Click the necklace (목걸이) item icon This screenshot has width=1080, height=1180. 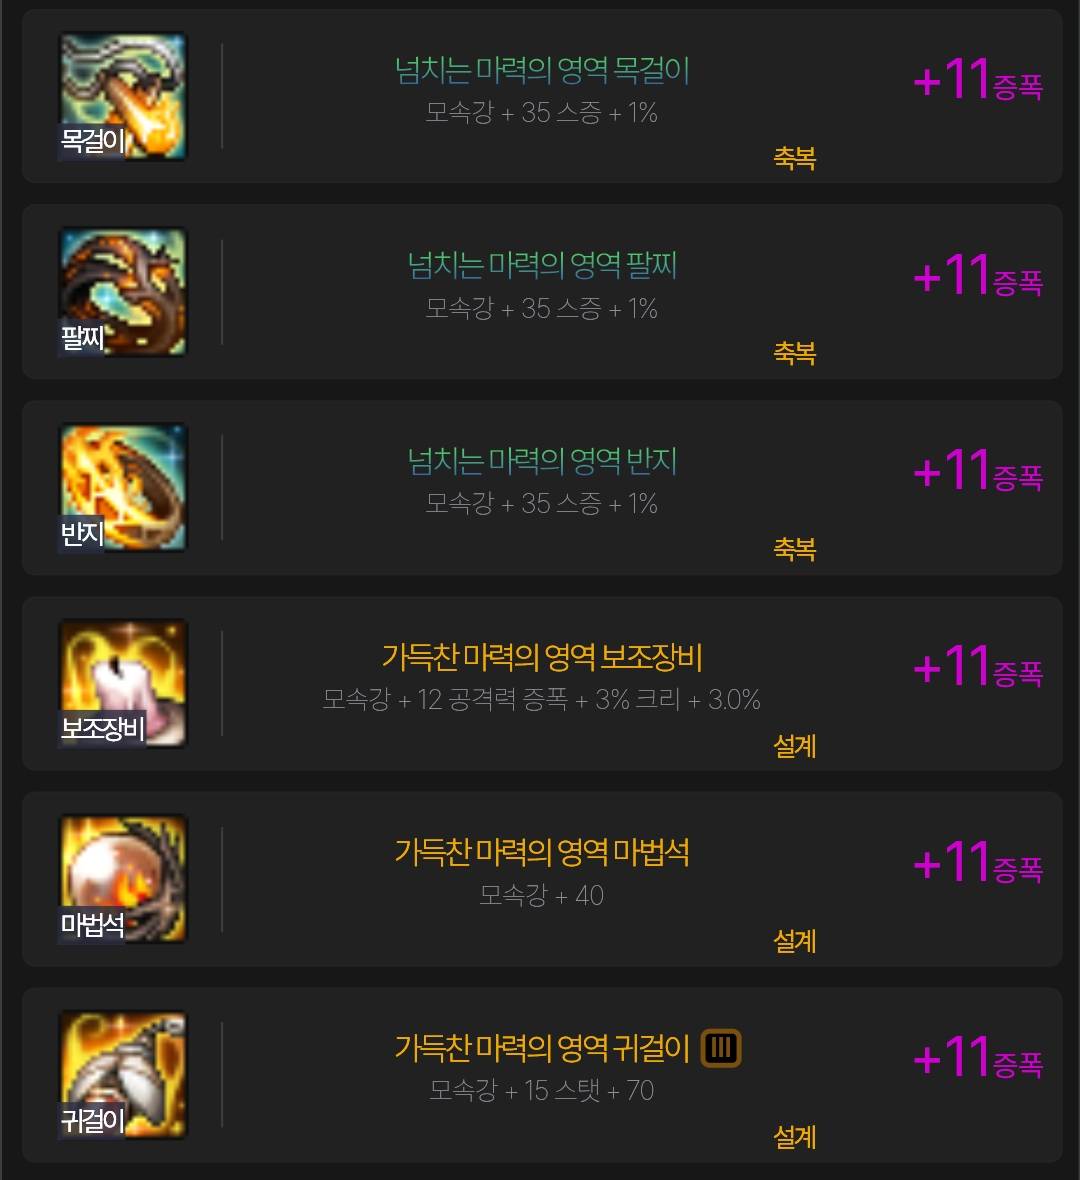tap(123, 96)
